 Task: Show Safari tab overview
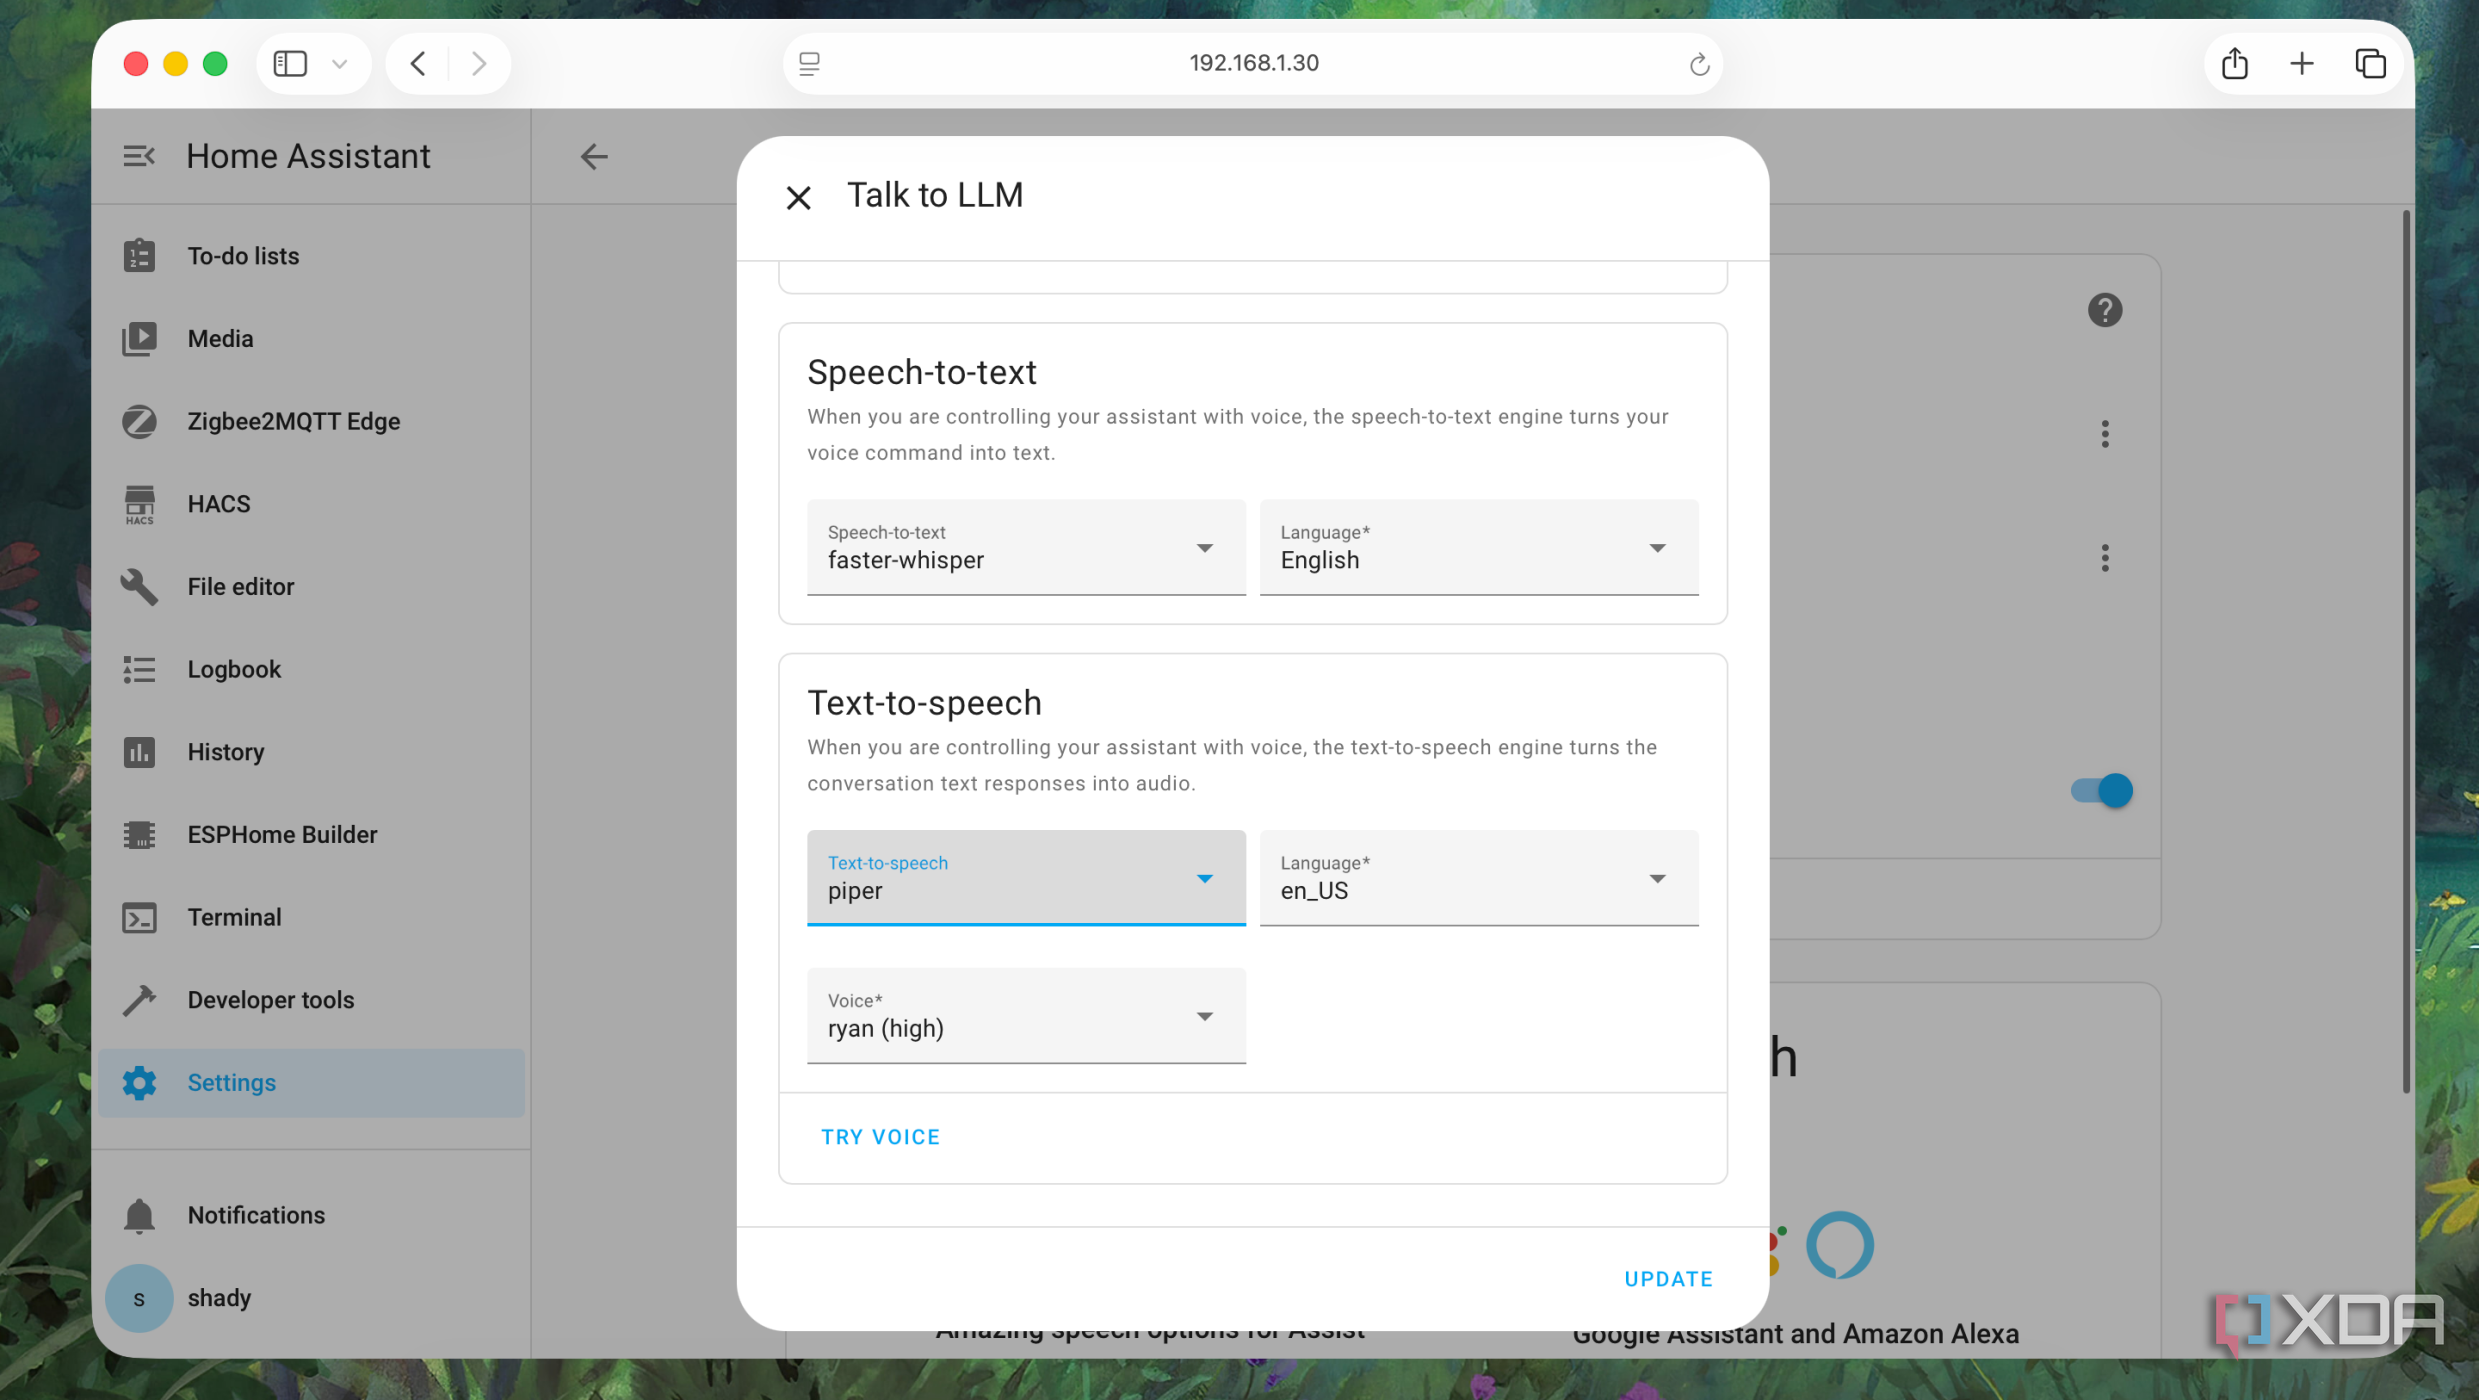click(2370, 64)
